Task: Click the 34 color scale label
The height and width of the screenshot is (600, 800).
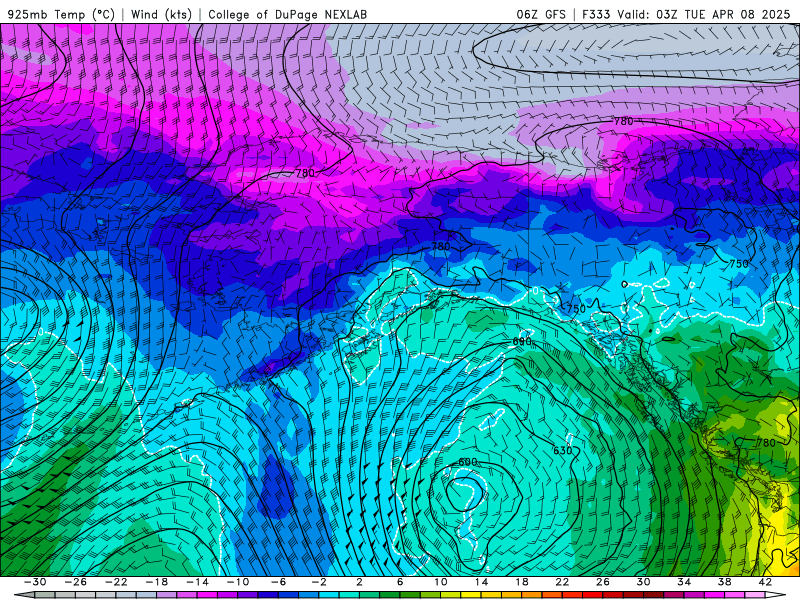Action: [x=684, y=582]
